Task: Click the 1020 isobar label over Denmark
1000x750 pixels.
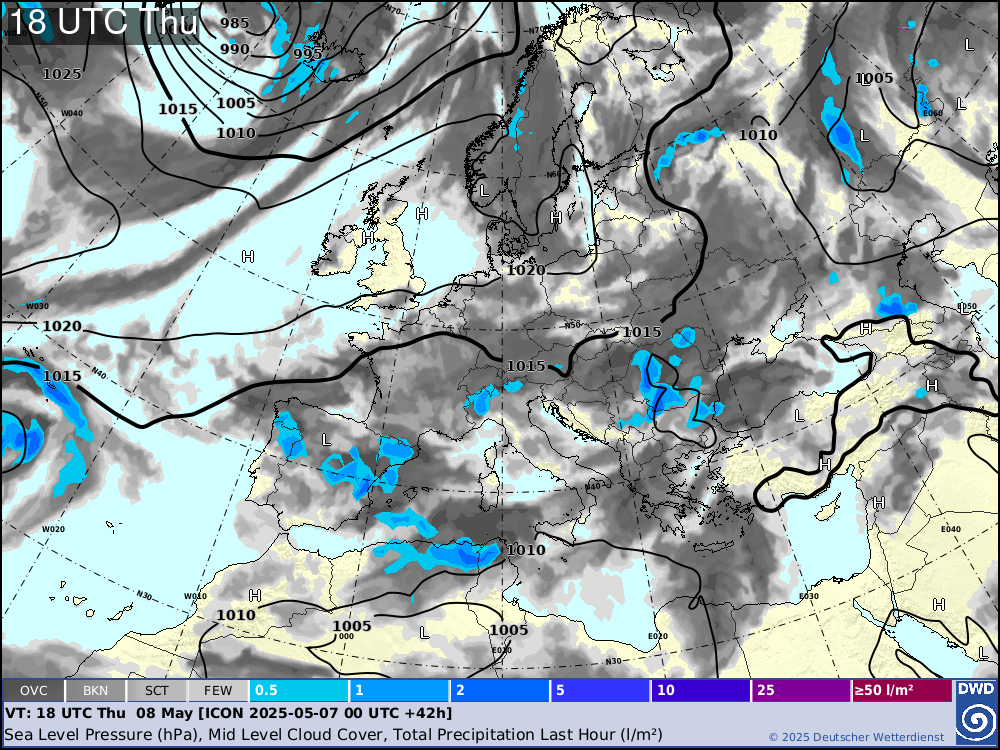Action: pyautogui.click(x=526, y=270)
